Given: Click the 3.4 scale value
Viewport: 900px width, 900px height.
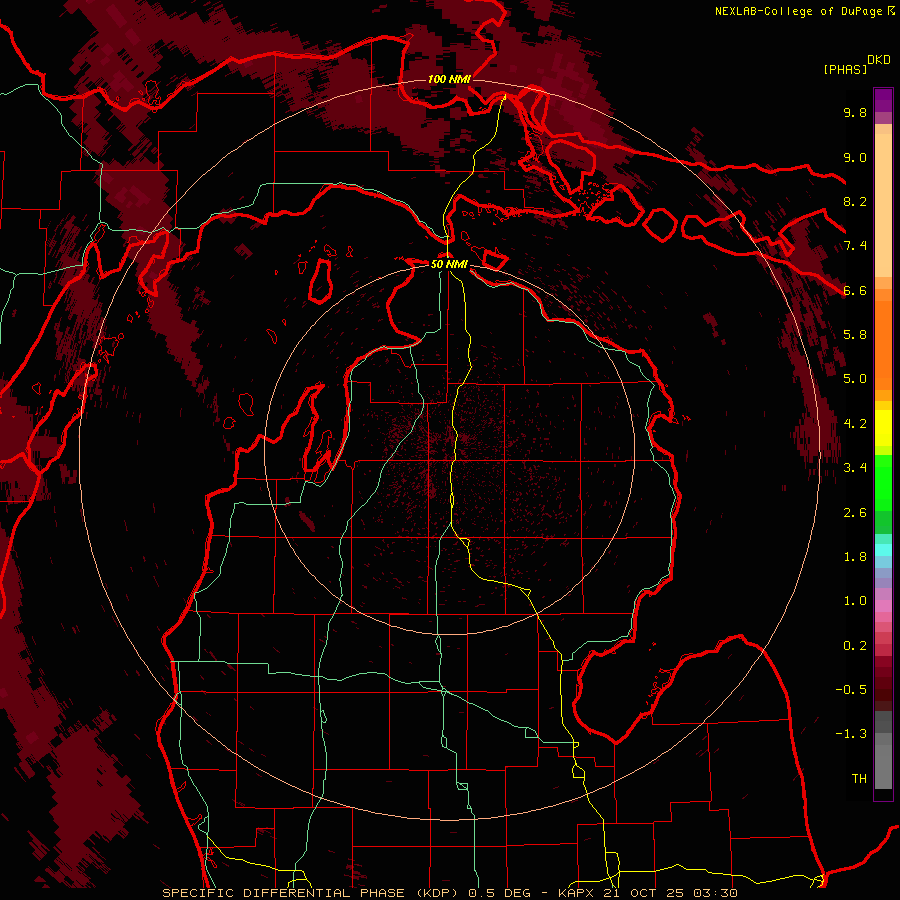Looking at the screenshot, I should (855, 468).
